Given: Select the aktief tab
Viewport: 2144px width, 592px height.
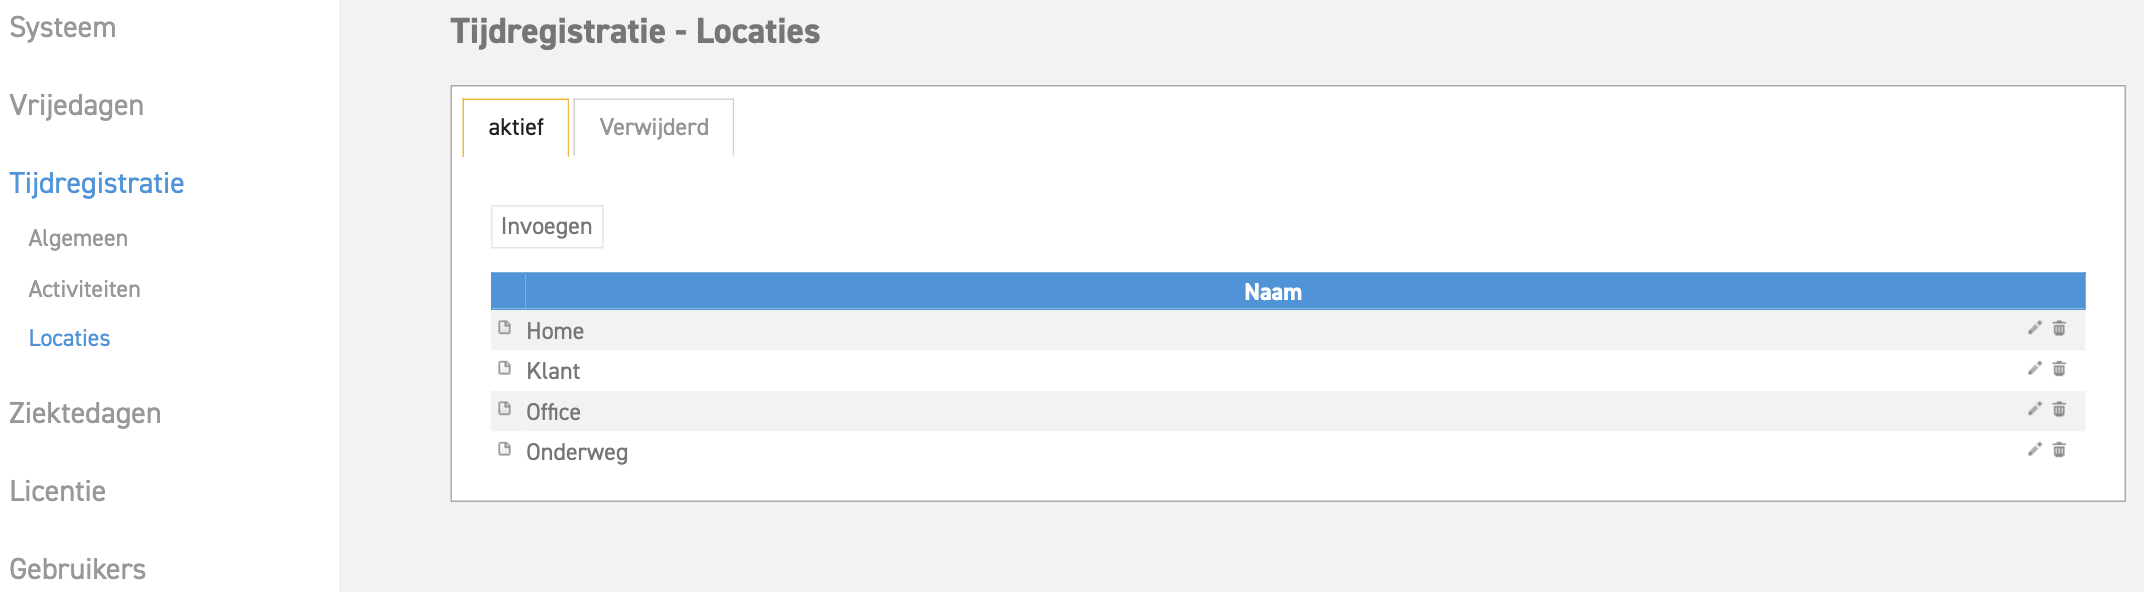Looking at the screenshot, I should [516, 127].
